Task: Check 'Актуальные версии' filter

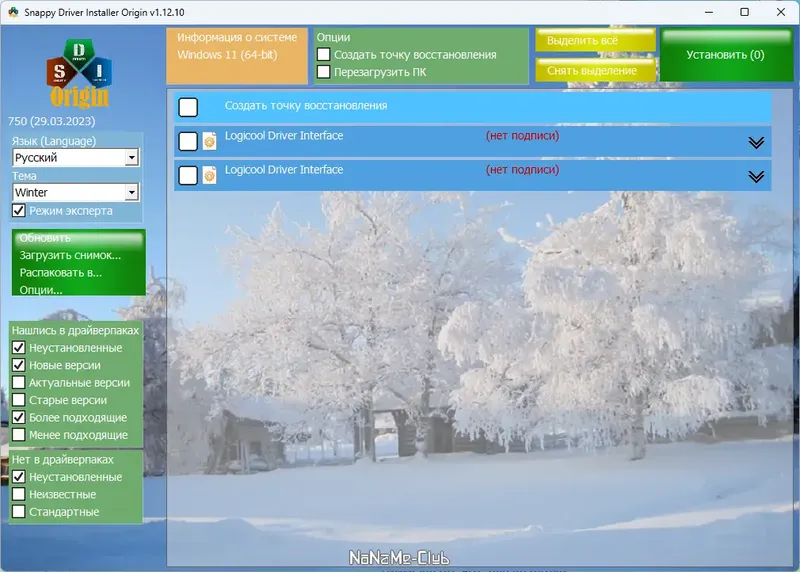Action: pyautogui.click(x=19, y=382)
